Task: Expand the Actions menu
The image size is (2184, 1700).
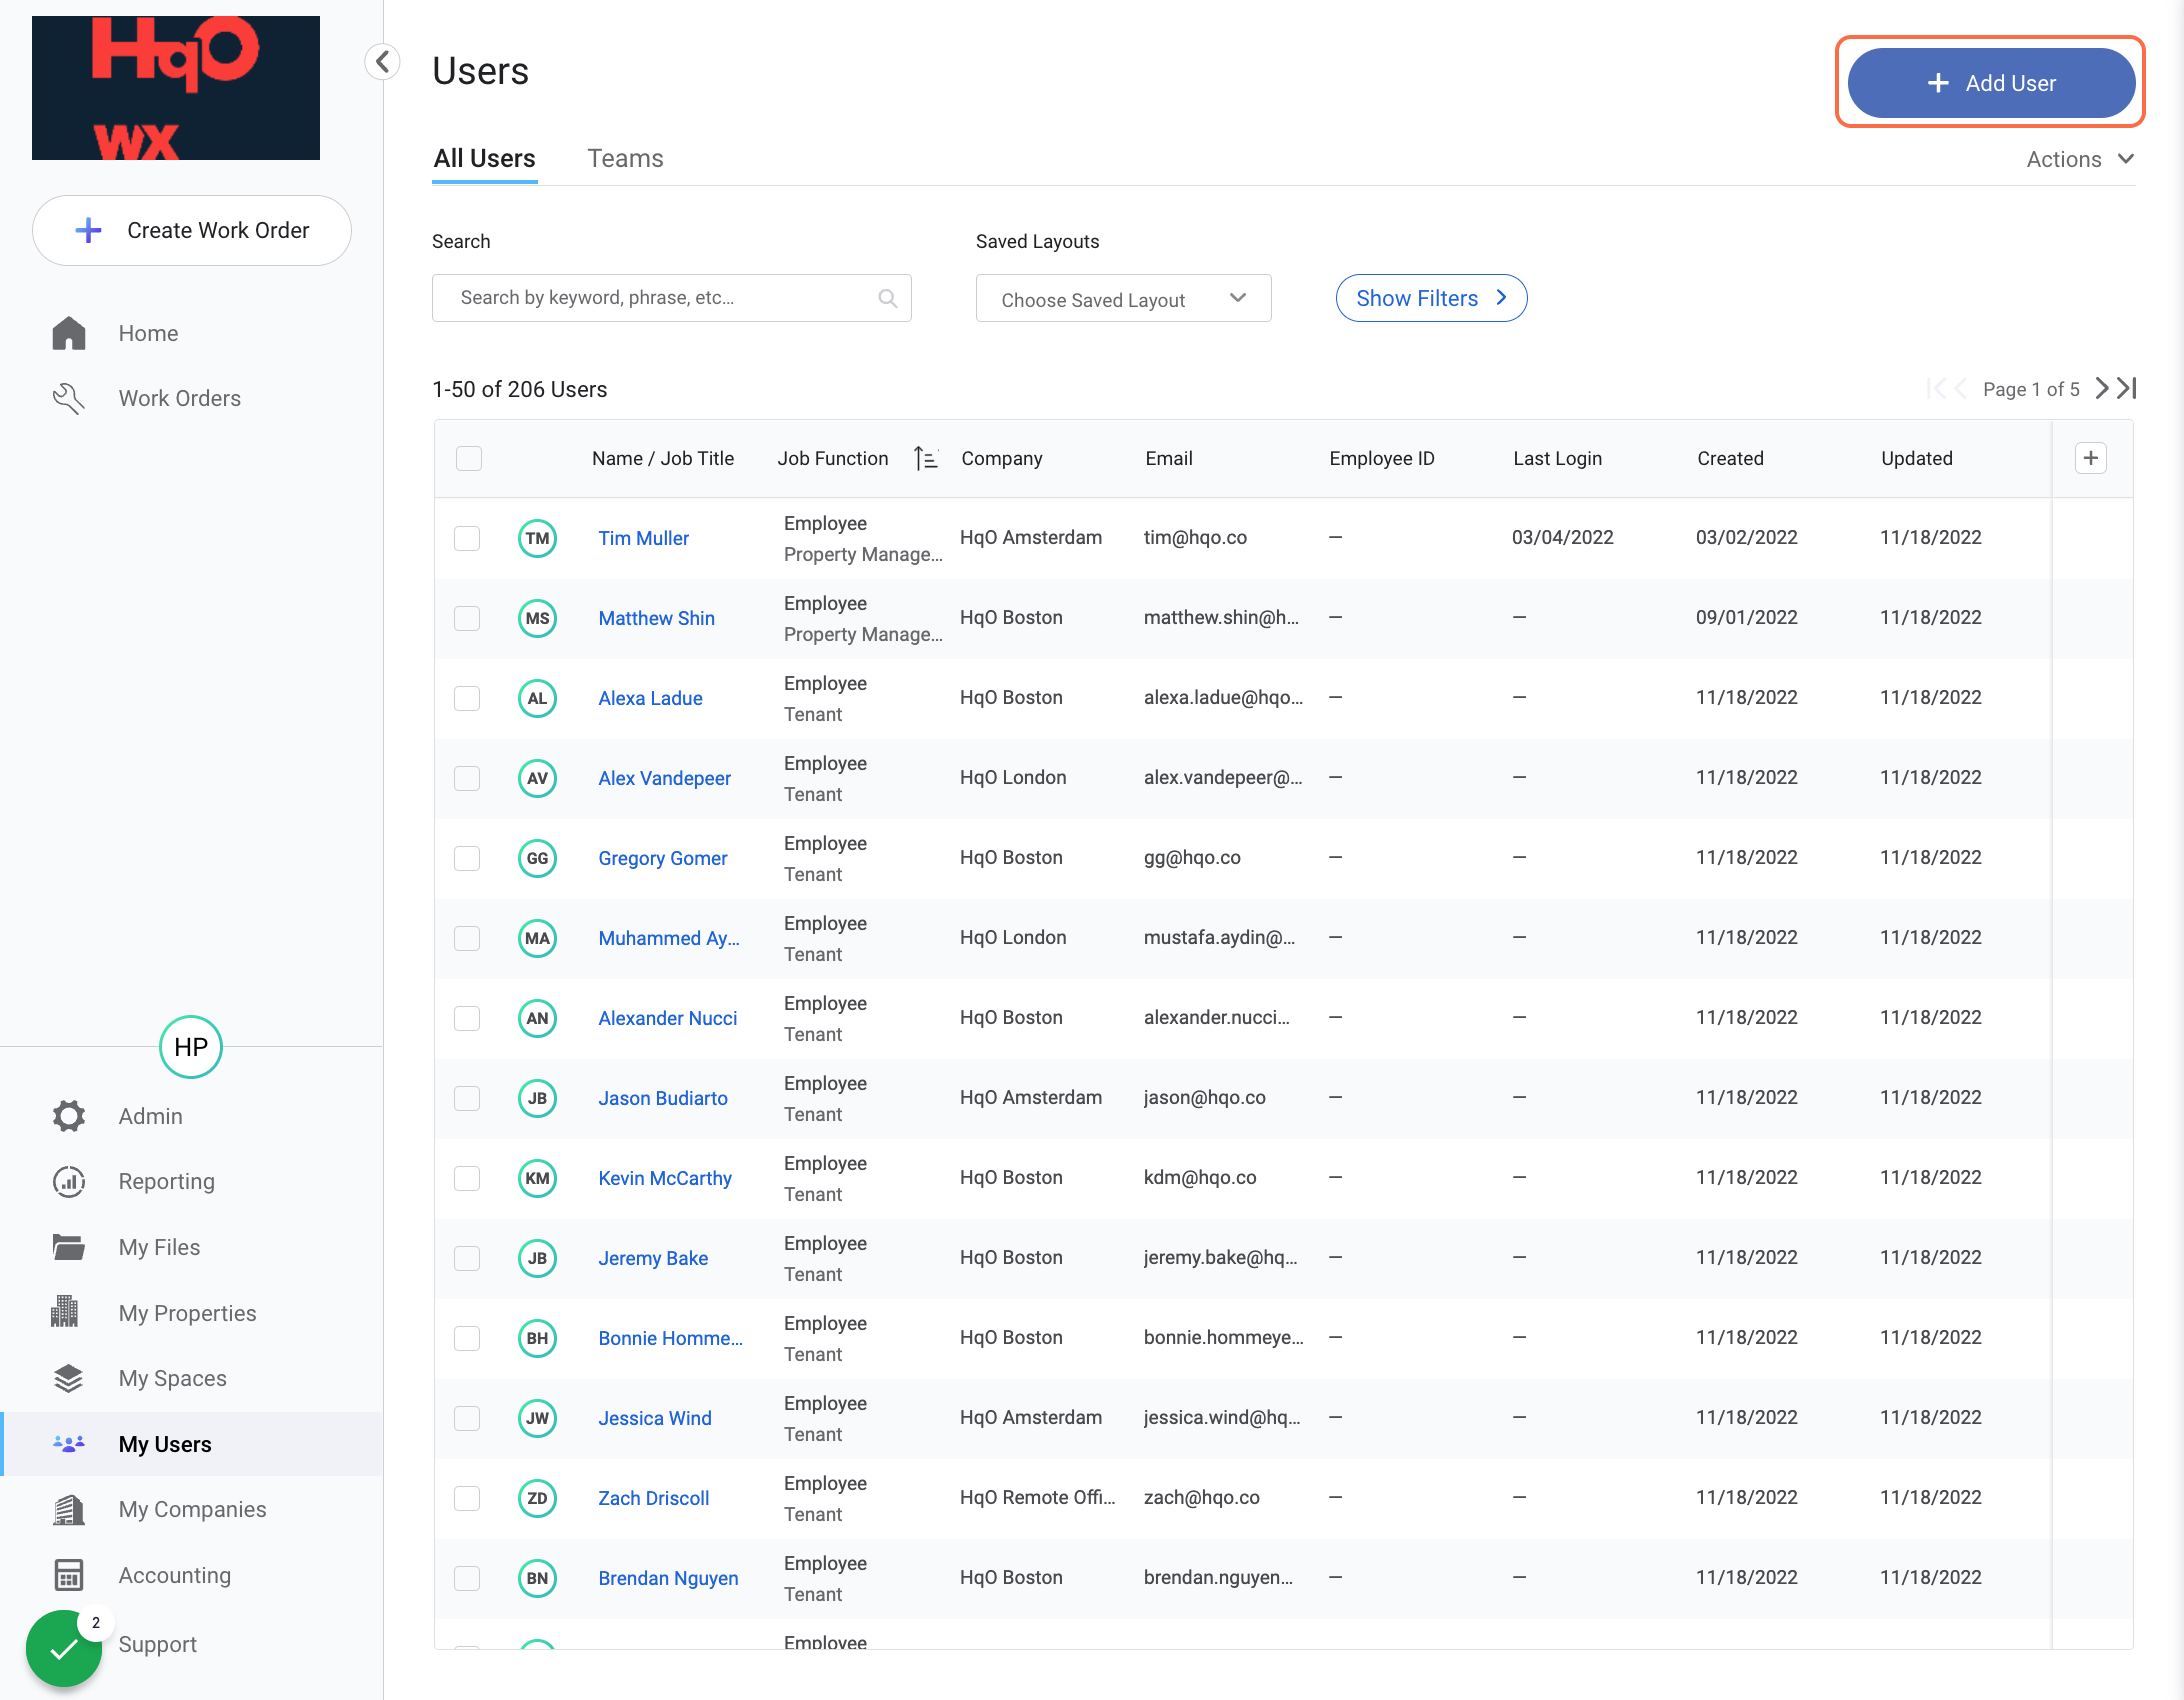Action: coord(2080,159)
